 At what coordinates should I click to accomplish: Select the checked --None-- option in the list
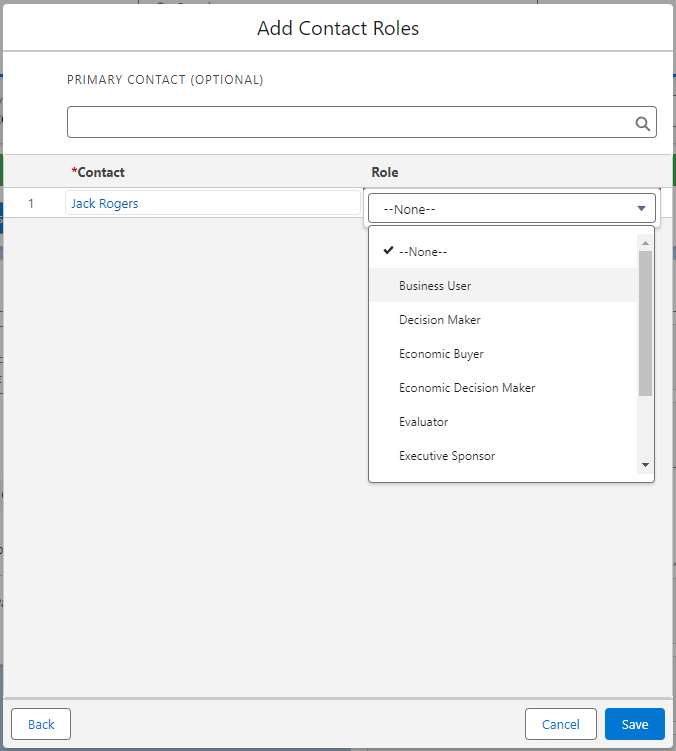tap(422, 252)
